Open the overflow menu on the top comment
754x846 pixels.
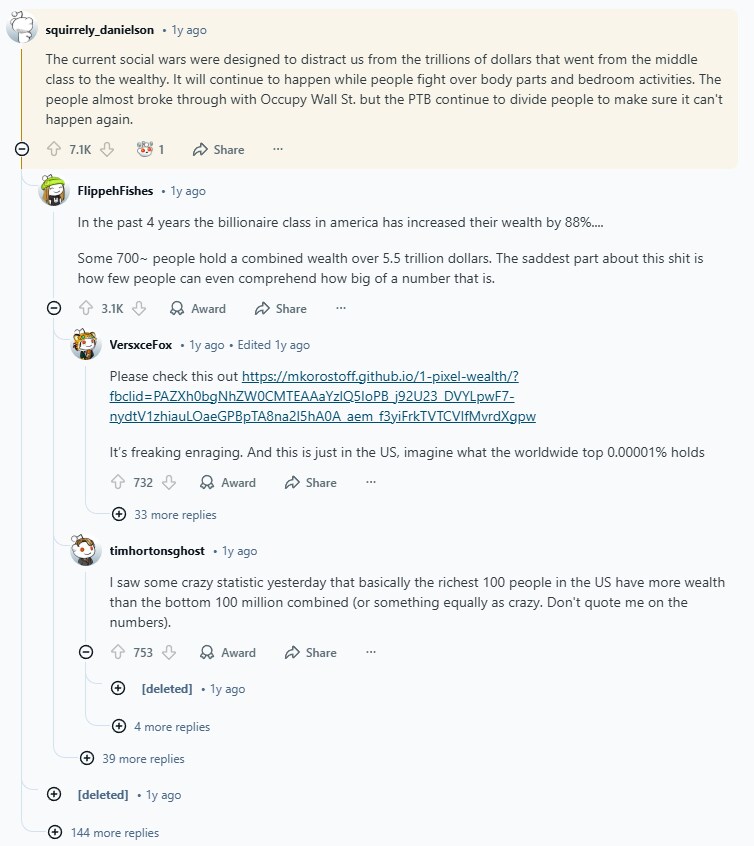tap(277, 149)
